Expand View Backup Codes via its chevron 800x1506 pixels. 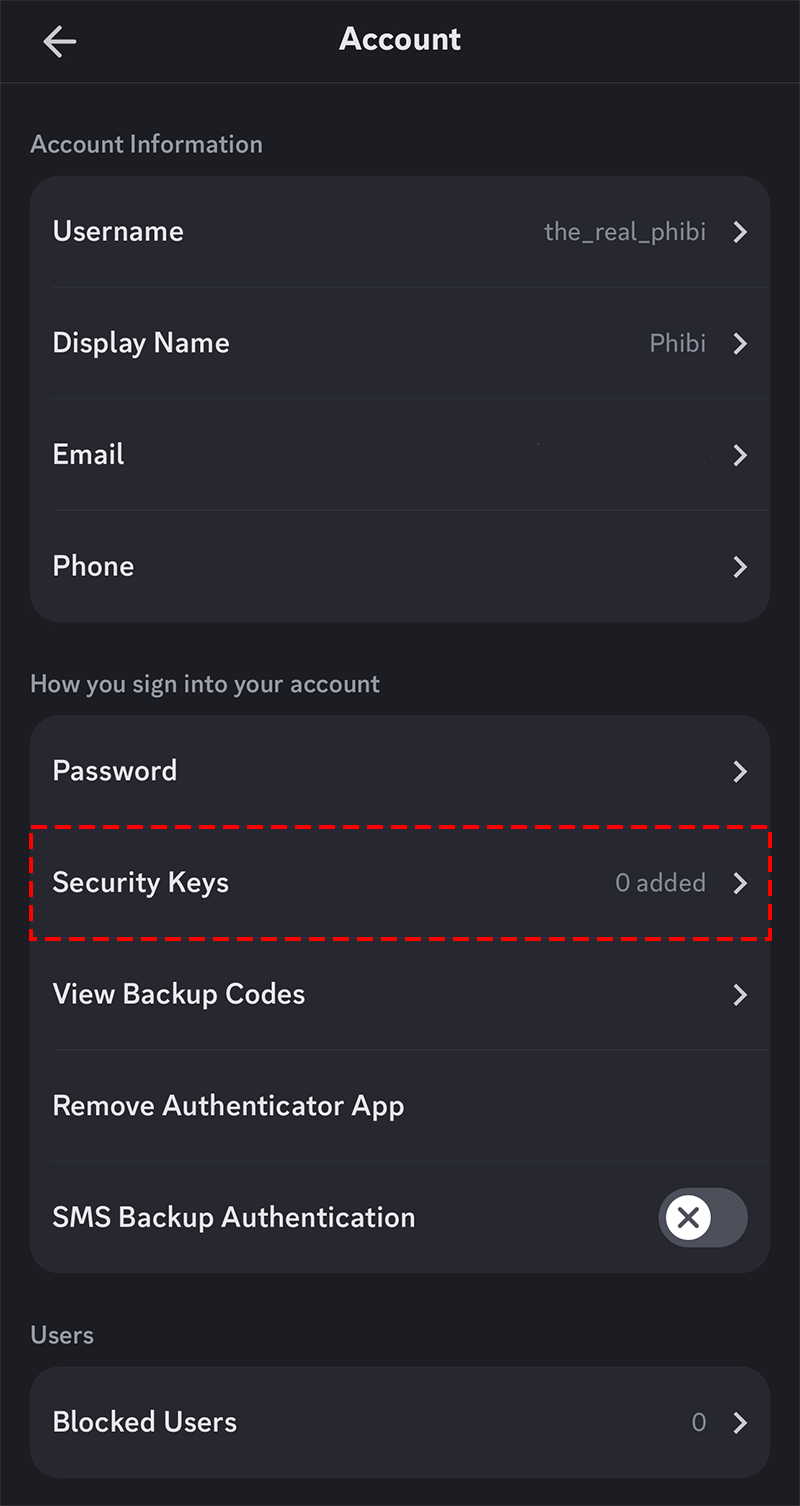740,995
